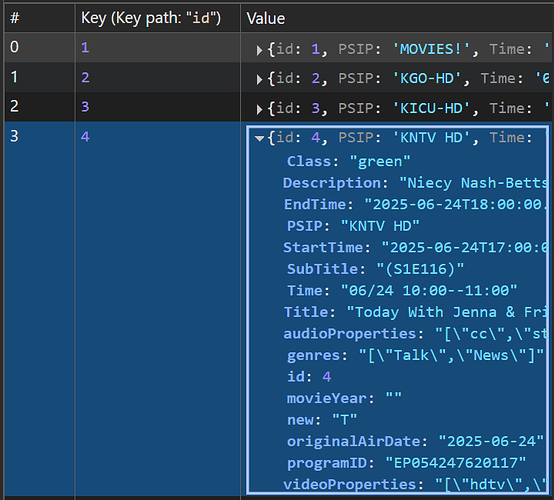Screen dimensions: 554x500
Task: Select the genres Talk News property
Action: pos(416,355)
